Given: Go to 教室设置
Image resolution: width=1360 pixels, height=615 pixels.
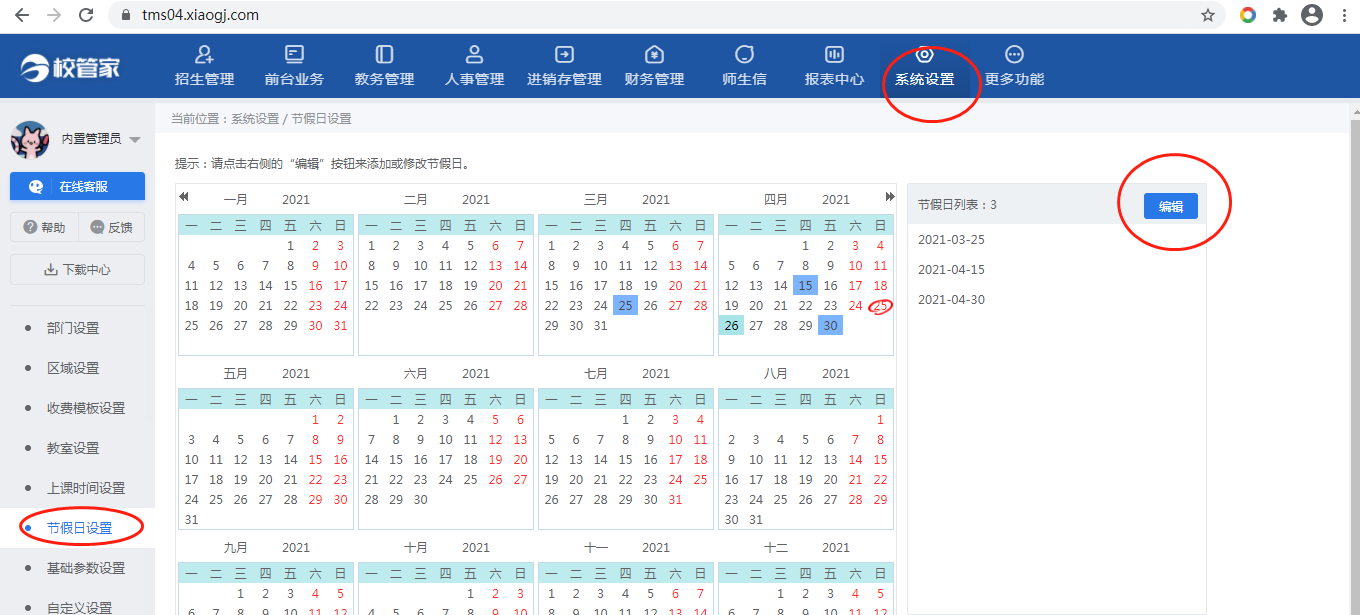Looking at the screenshot, I should pos(73,448).
